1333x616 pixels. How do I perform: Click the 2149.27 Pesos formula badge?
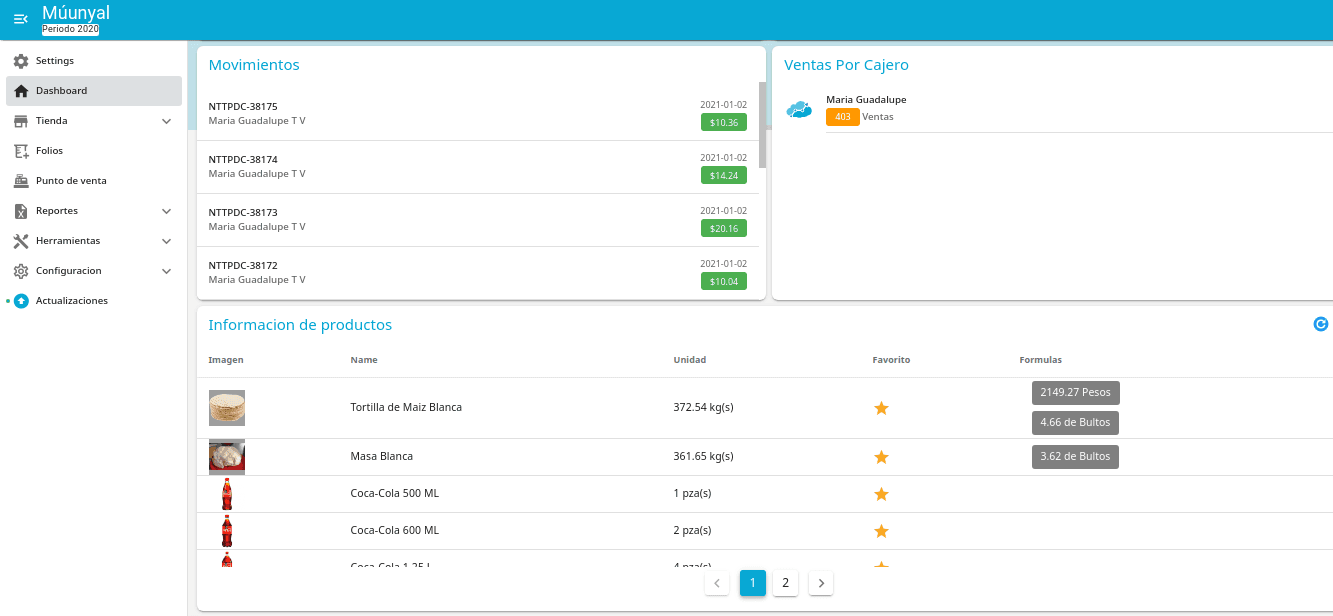click(1075, 392)
